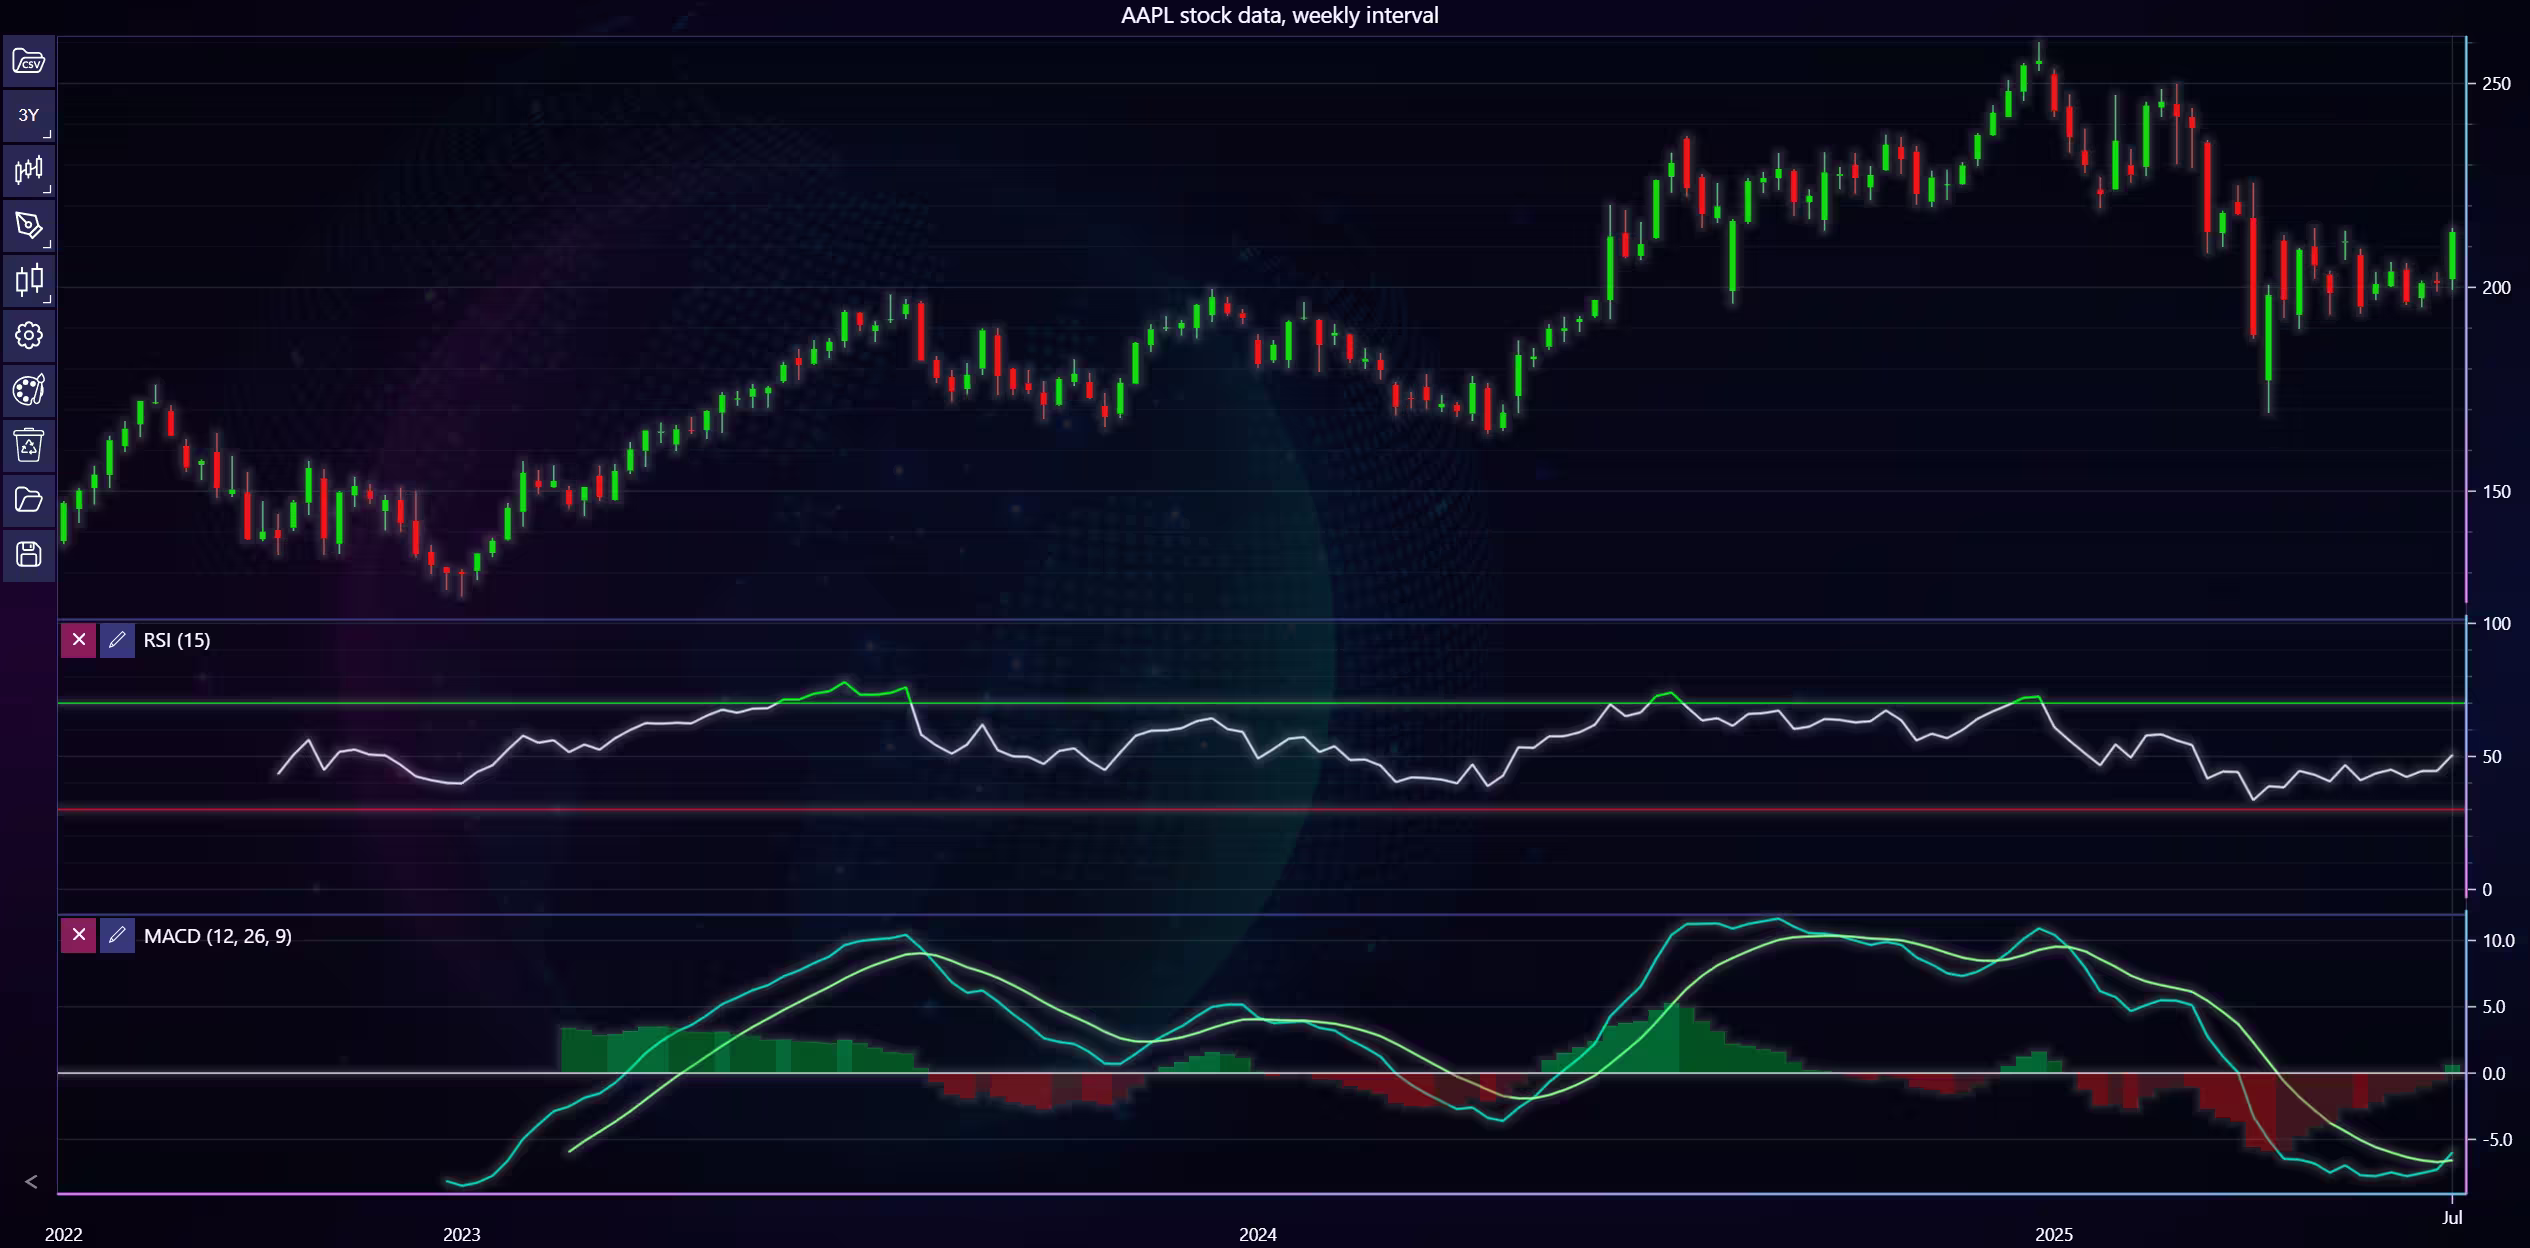This screenshot has height=1248, width=2530.
Task: Click the MACD (12, 26, 9) label
Action: coord(218,936)
